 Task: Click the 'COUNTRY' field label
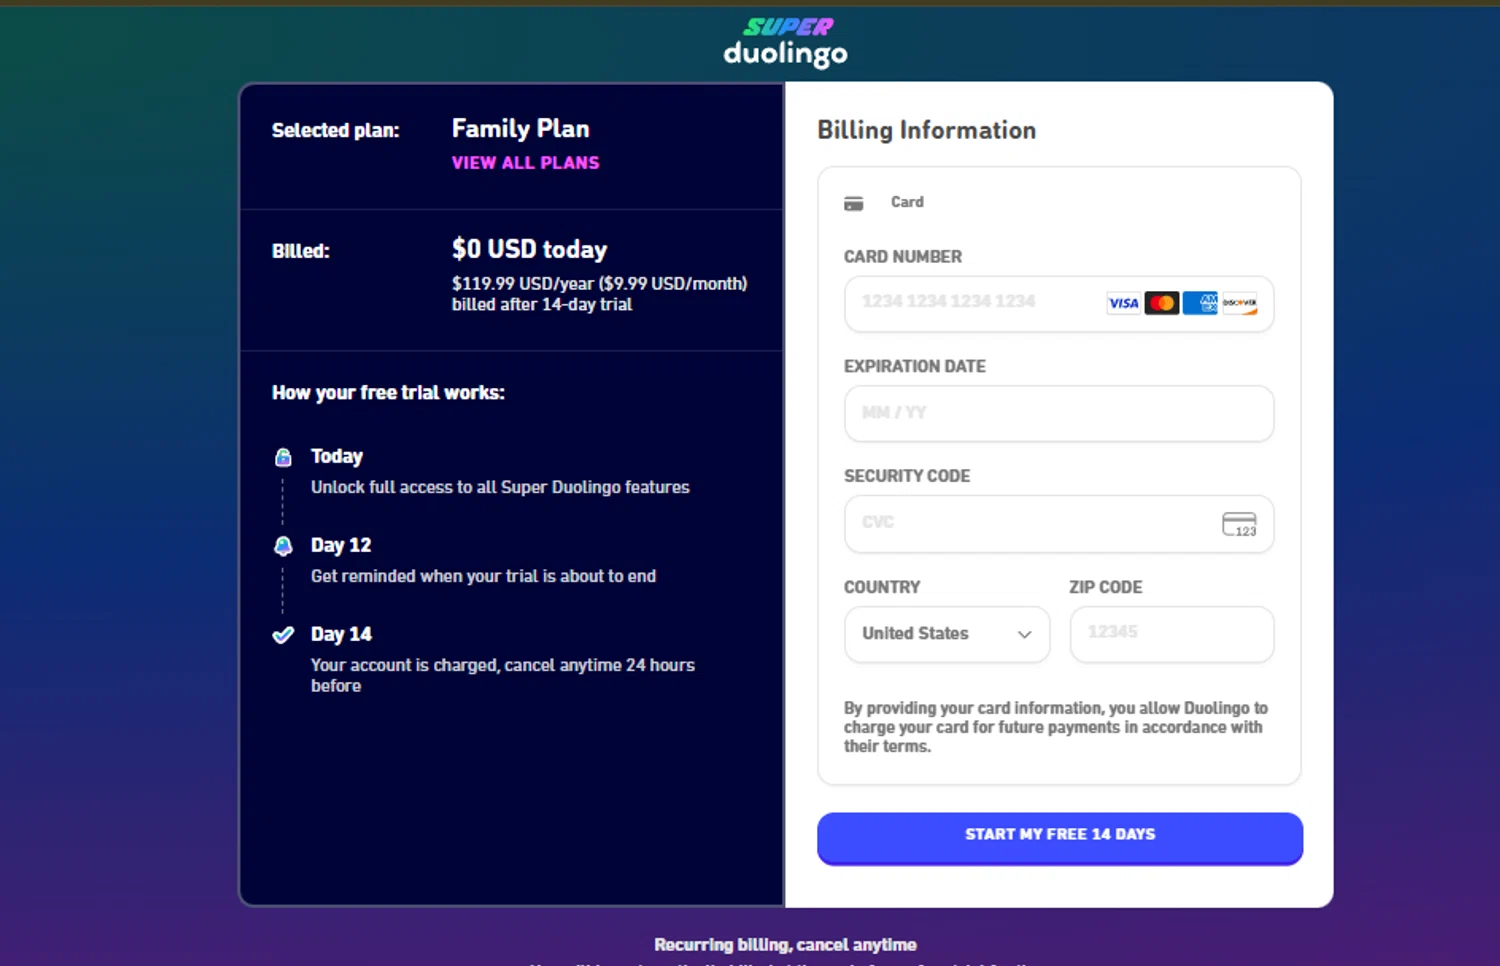click(882, 587)
